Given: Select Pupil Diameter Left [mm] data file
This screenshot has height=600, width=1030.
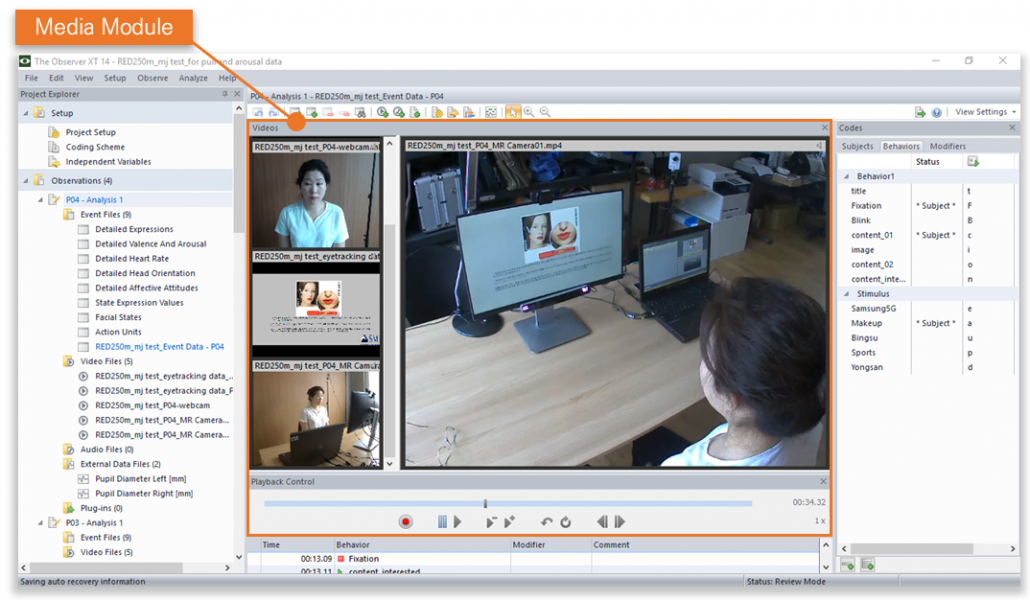Looking at the screenshot, I should coord(141,479).
